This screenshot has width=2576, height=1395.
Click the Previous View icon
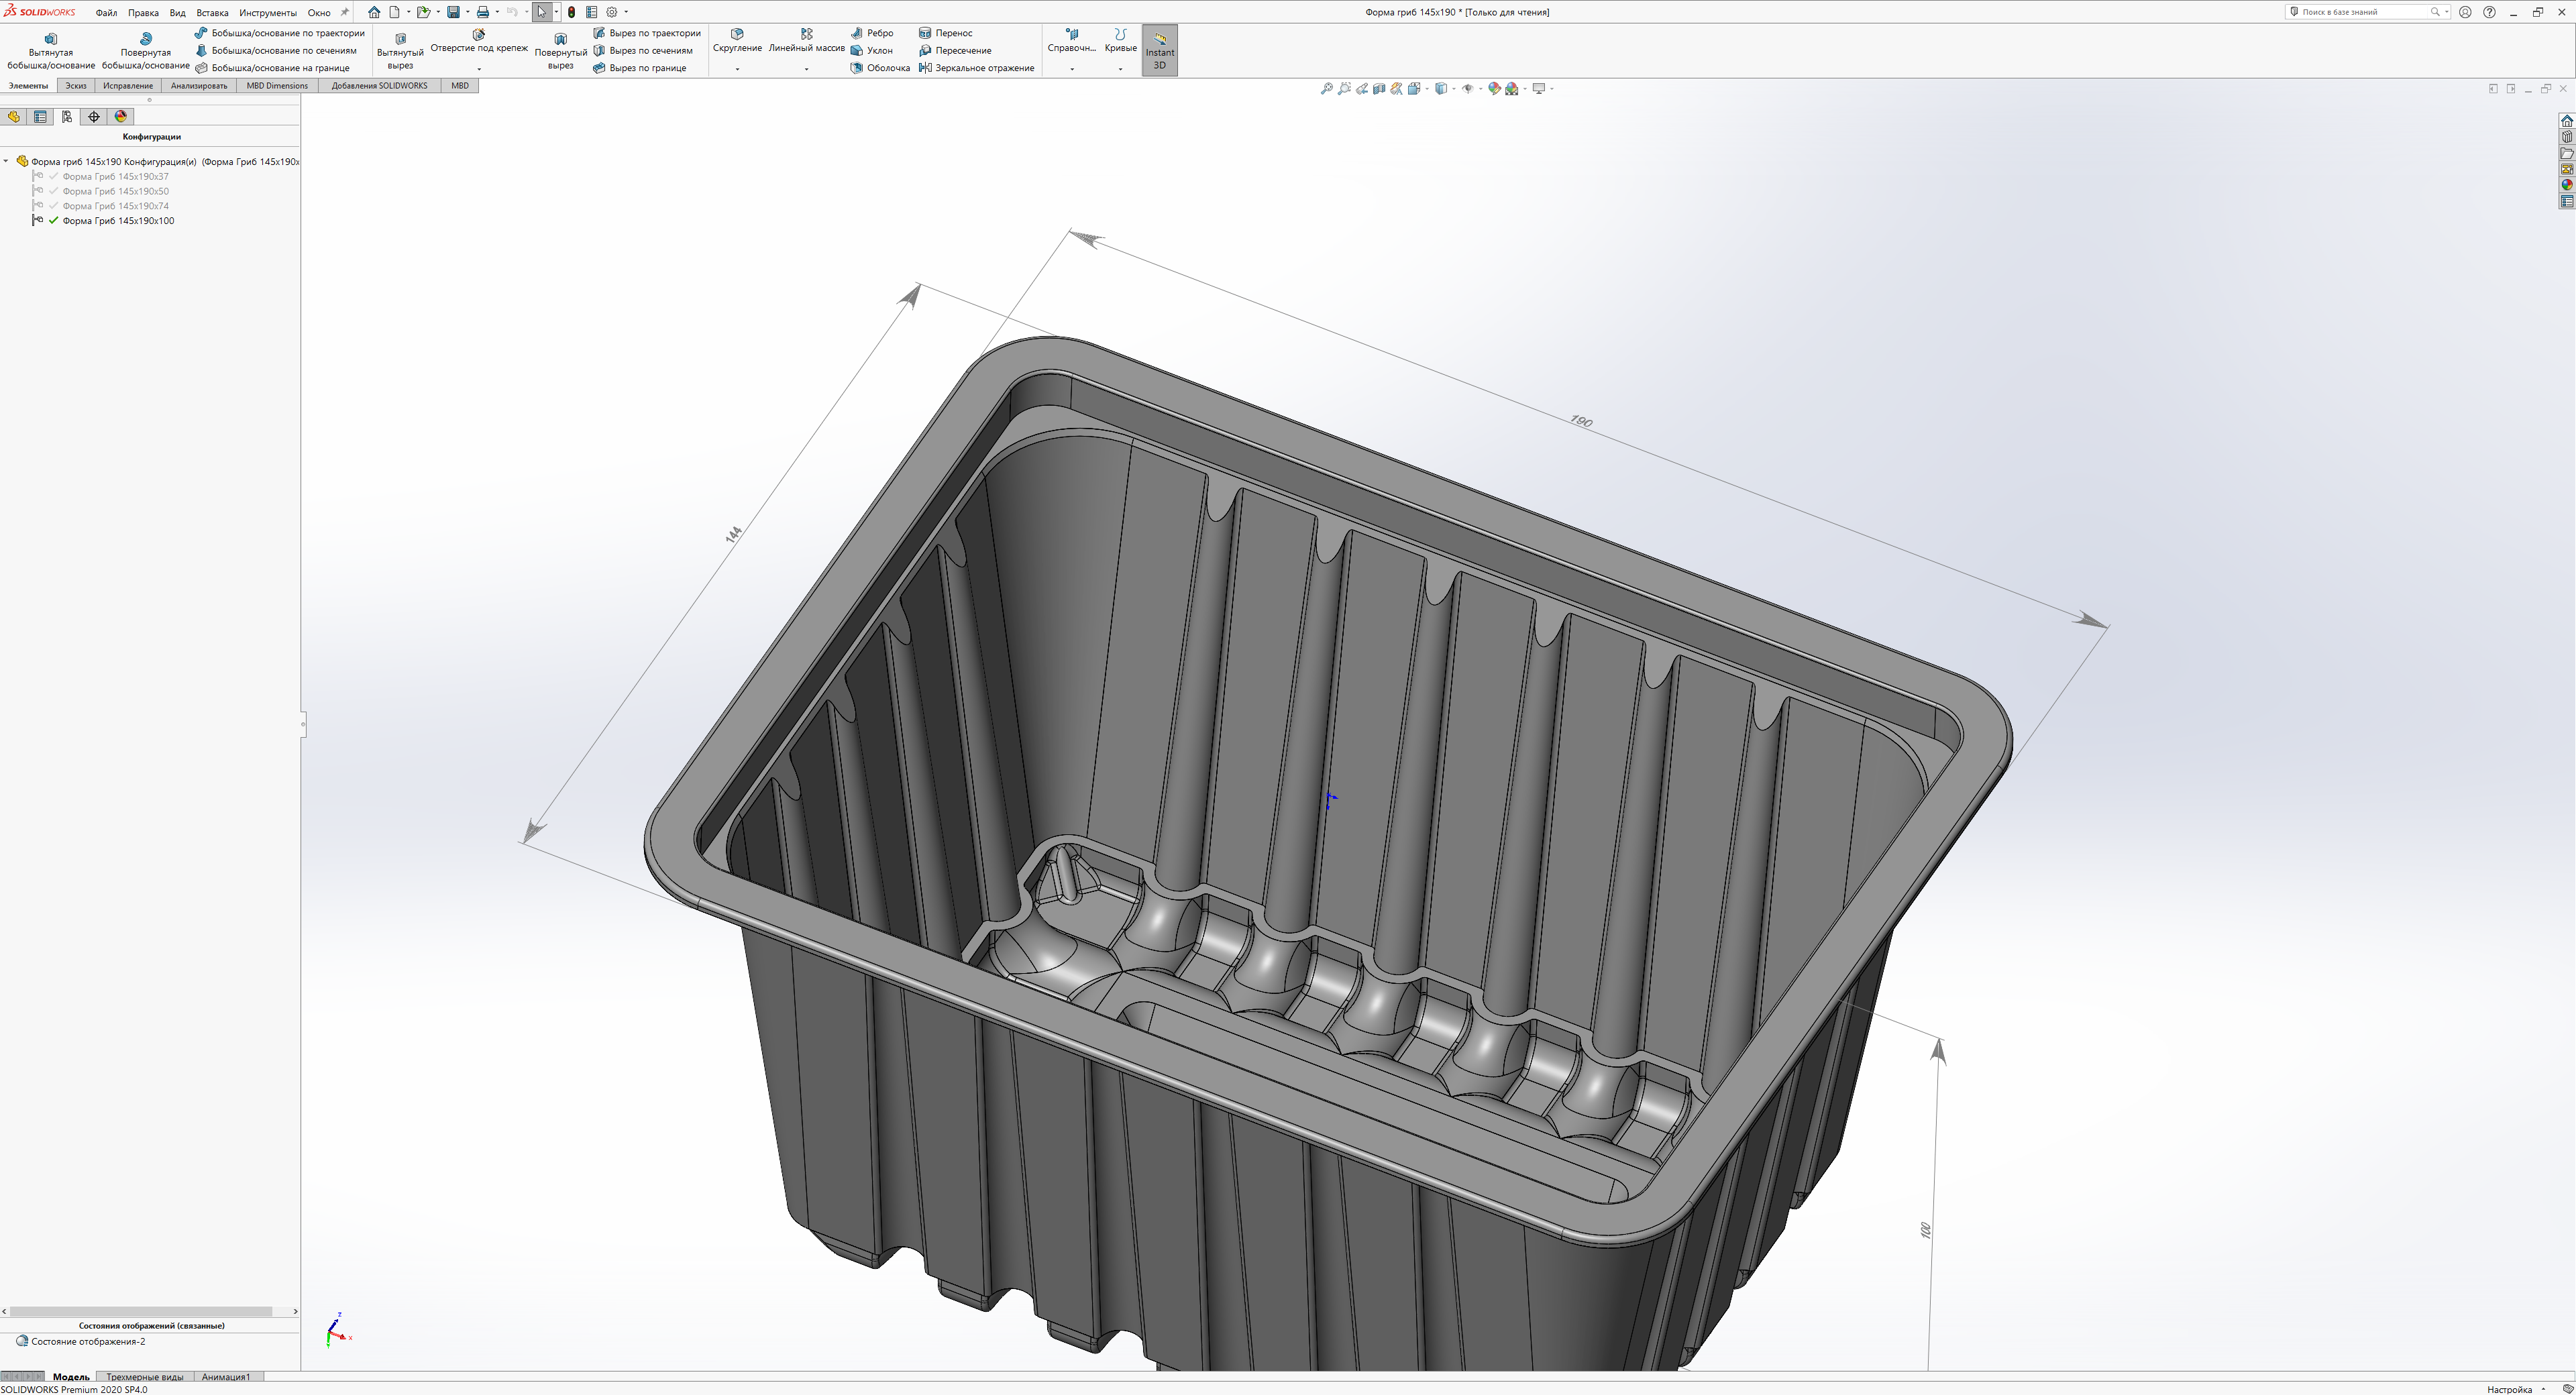coord(1362,89)
